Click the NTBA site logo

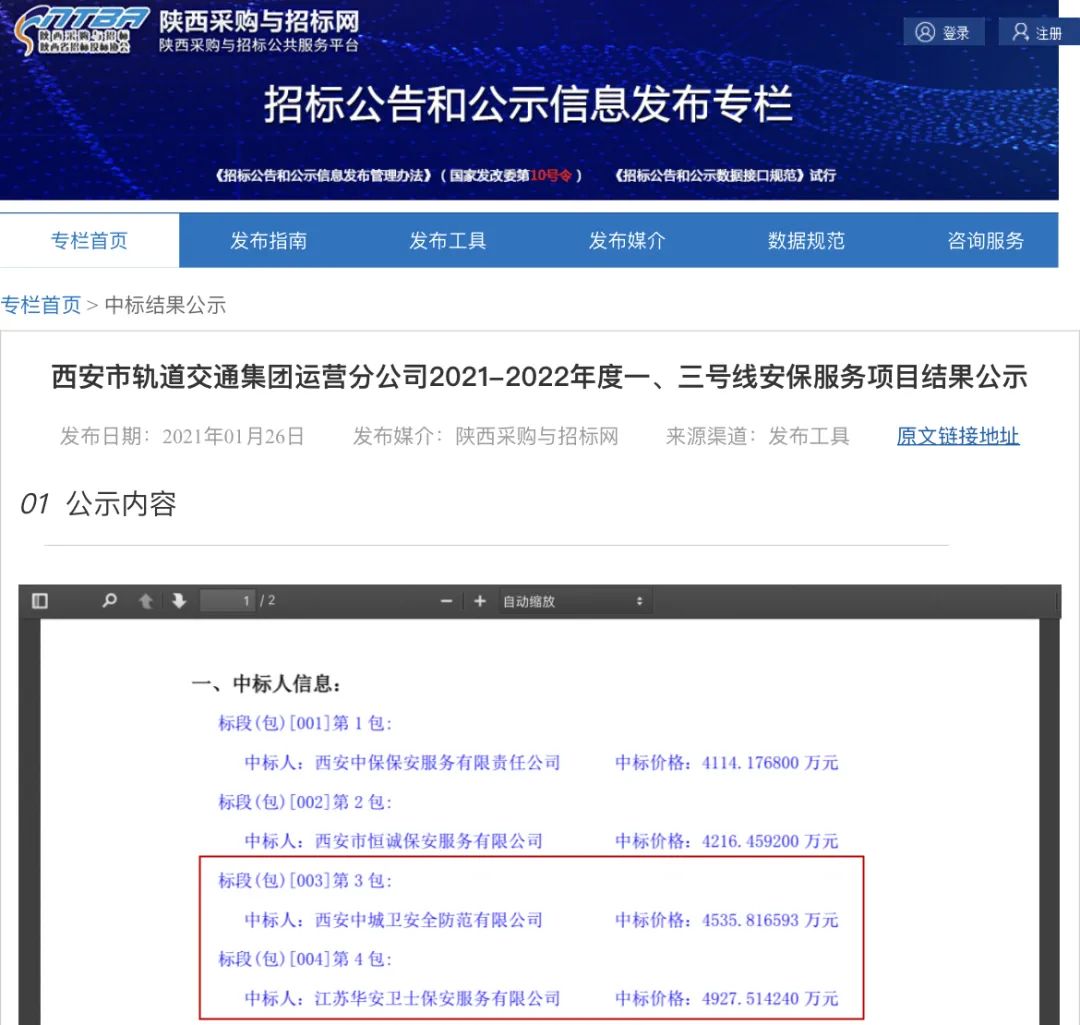[81, 30]
